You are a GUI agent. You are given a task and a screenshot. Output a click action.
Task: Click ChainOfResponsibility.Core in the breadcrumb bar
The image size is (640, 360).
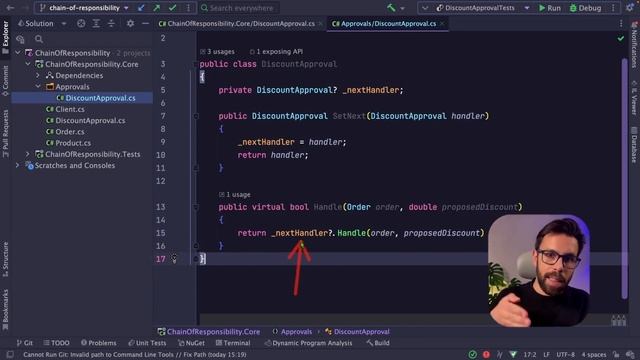[209, 331]
